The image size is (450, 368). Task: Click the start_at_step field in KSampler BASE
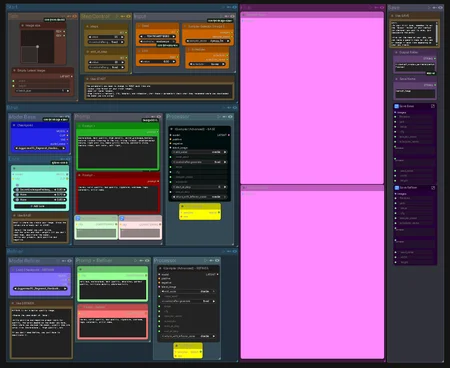pyautogui.click(x=199, y=187)
